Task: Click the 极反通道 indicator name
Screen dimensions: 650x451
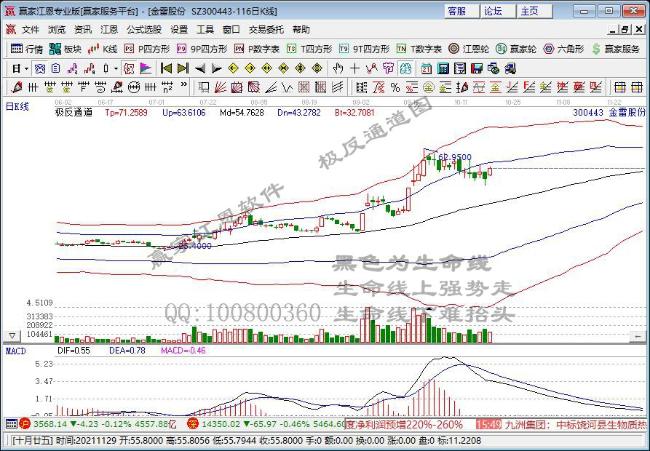Action: pyautogui.click(x=74, y=112)
